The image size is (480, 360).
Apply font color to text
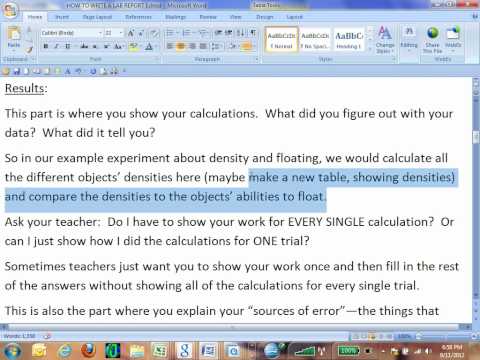point(150,46)
